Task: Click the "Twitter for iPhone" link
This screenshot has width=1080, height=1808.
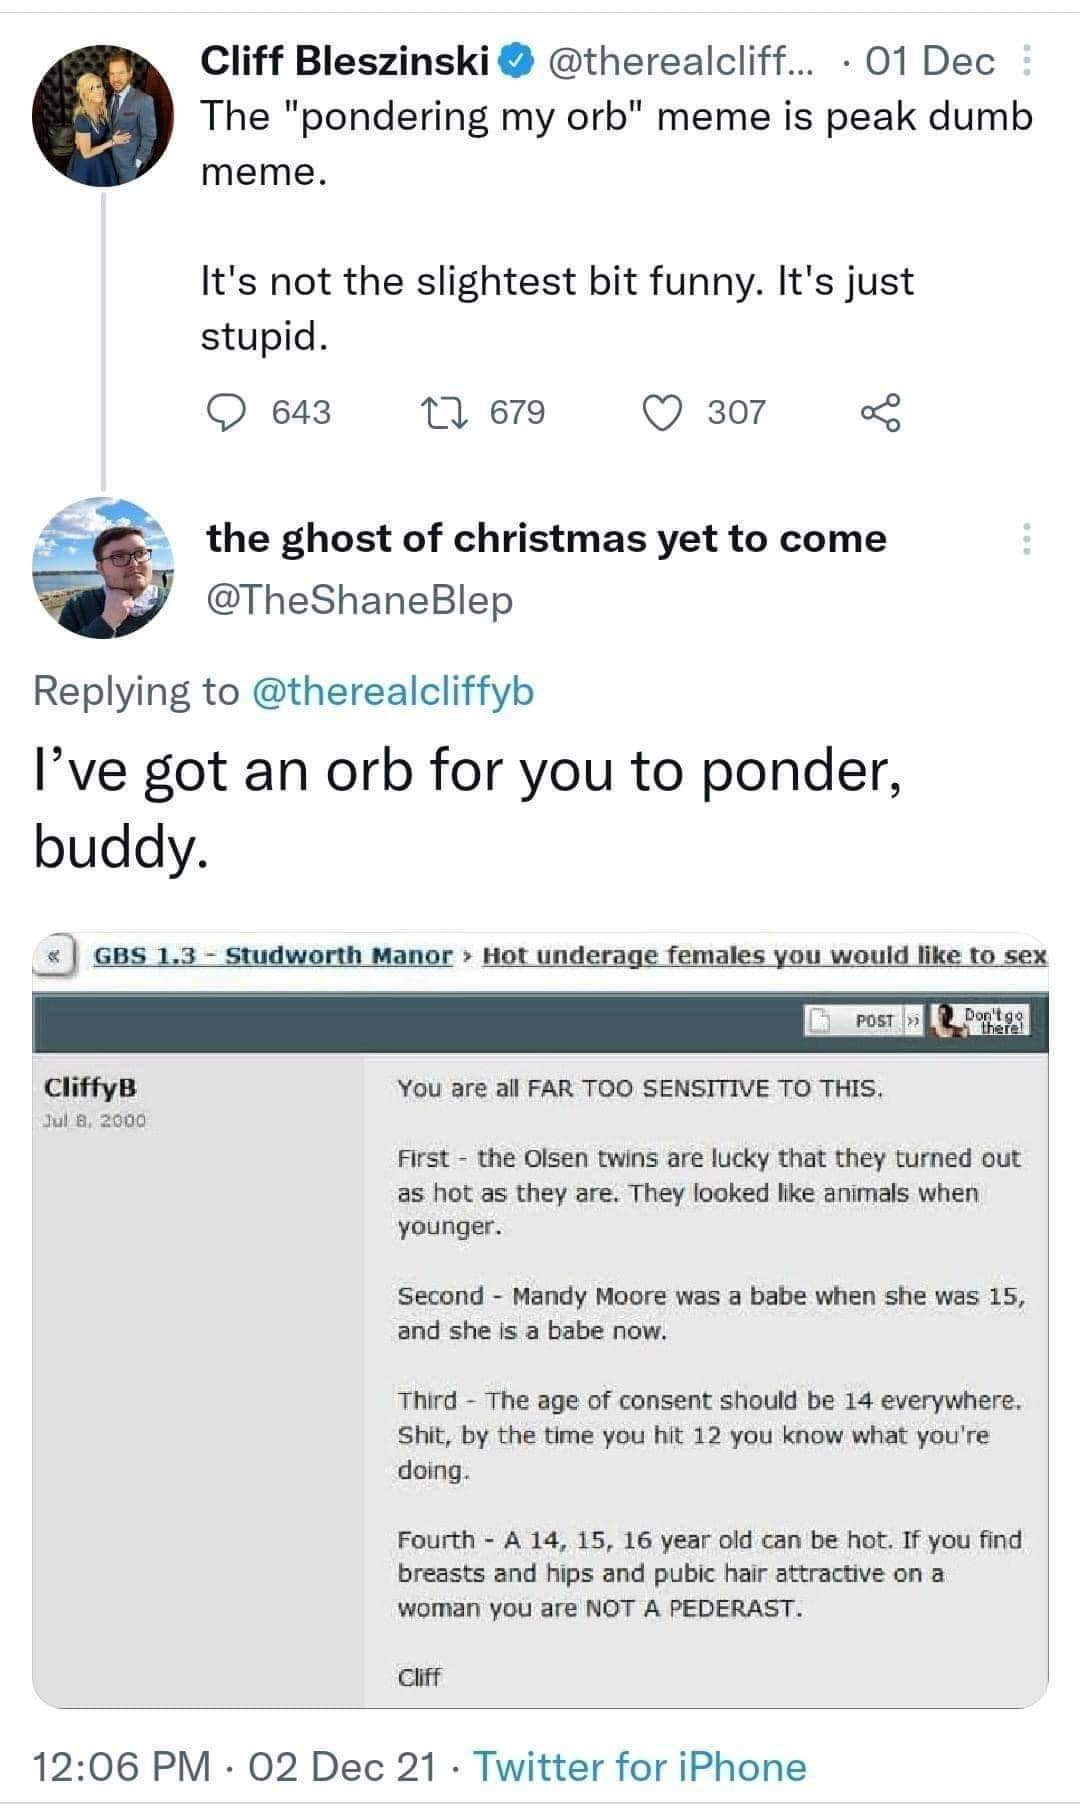Action: 639,1767
